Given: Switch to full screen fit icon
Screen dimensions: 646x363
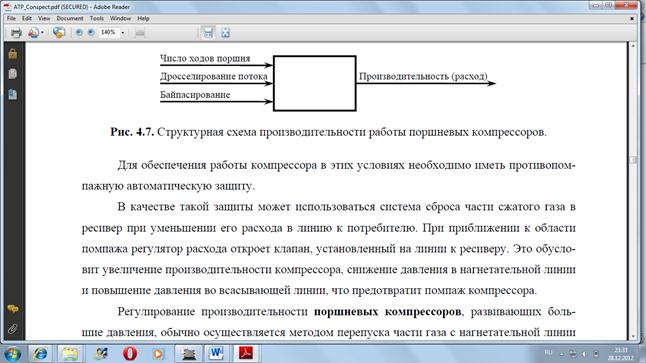Looking at the screenshot, I should (x=225, y=33).
